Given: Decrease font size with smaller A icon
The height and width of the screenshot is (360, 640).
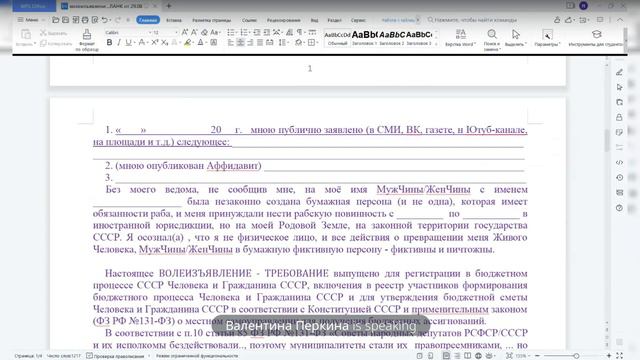Looking at the screenshot, I should (194, 32).
